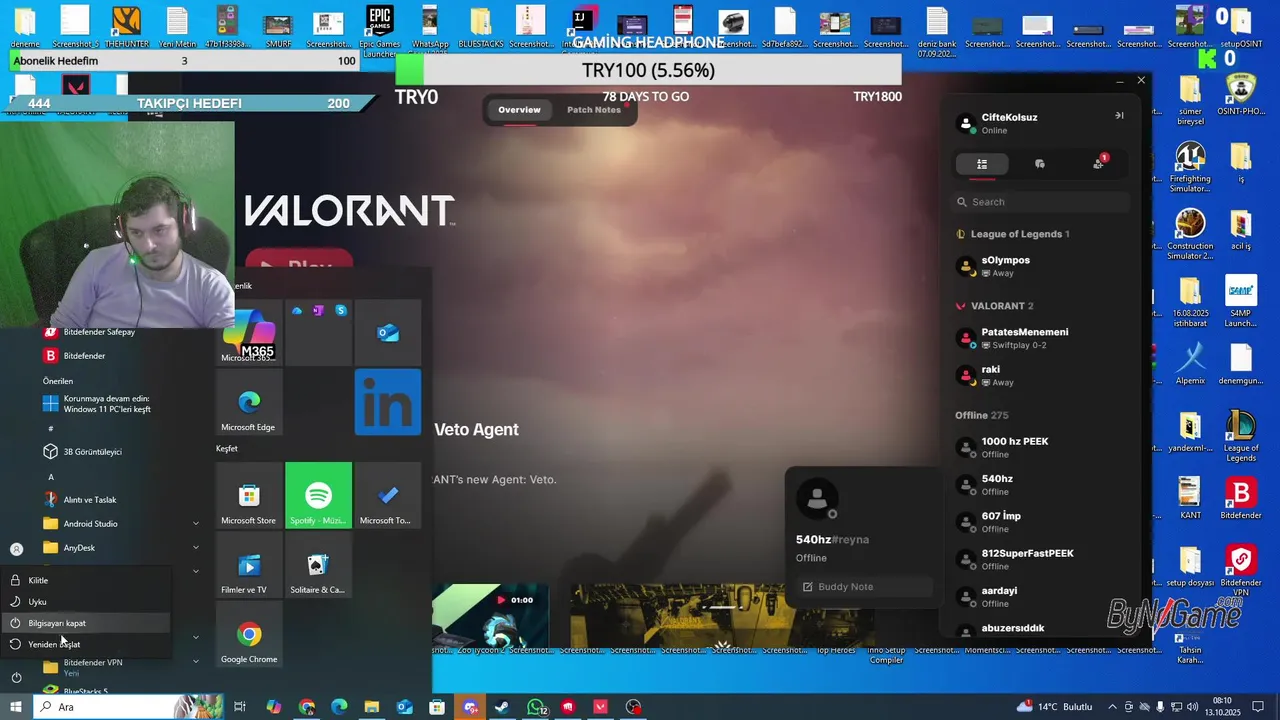1280x720 pixels.
Task: Open Task View on the taskbar
Action: click(240, 707)
